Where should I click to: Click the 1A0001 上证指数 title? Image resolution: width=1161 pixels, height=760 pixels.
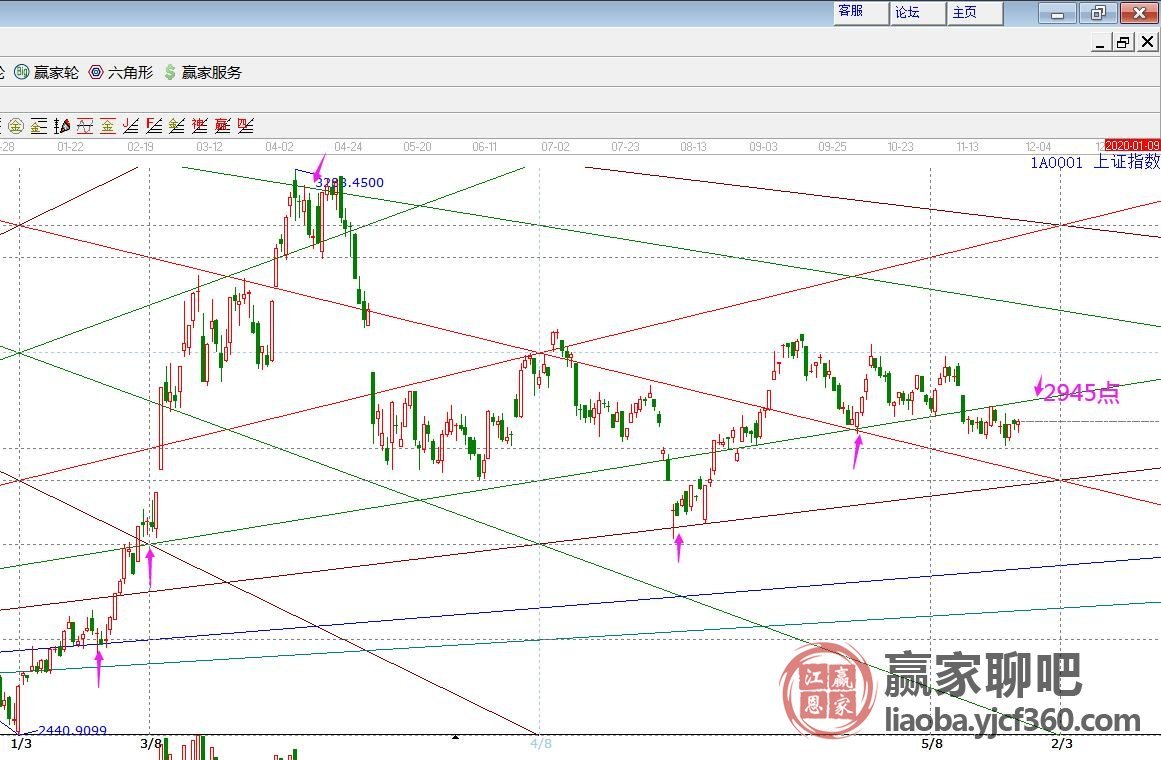tap(1095, 162)
